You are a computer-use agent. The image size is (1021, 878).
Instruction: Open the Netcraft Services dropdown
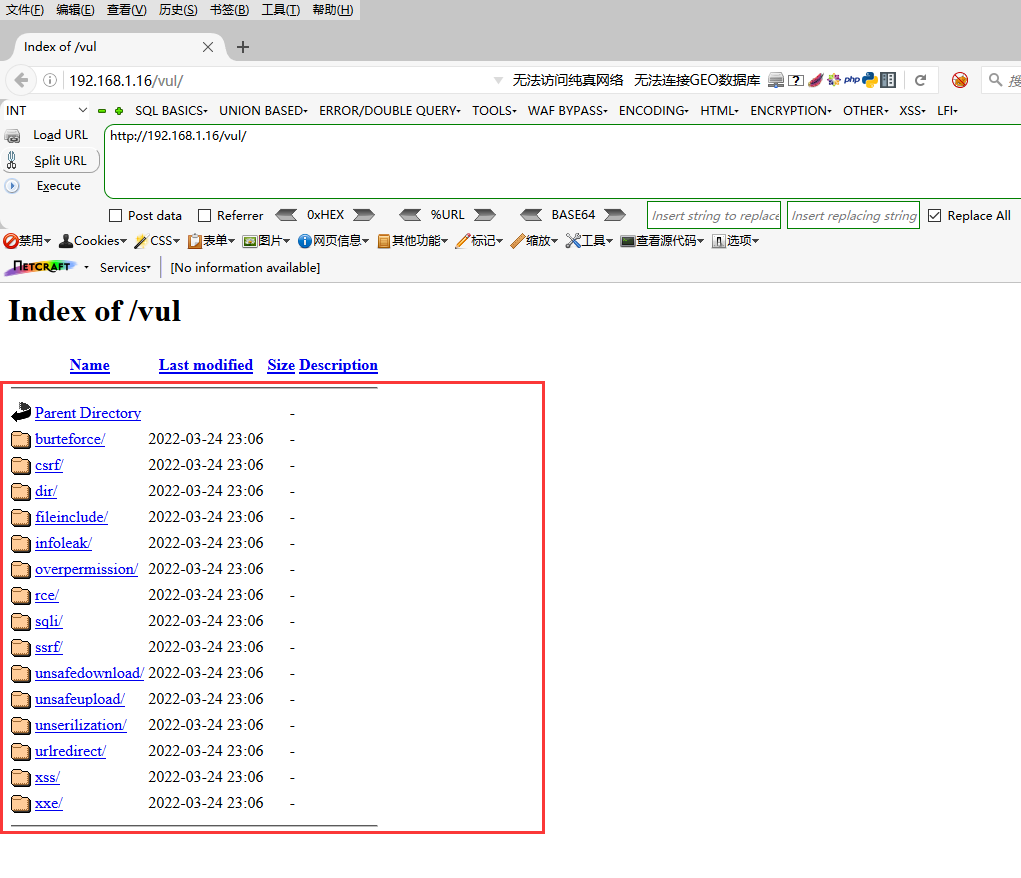click(125, 268)
